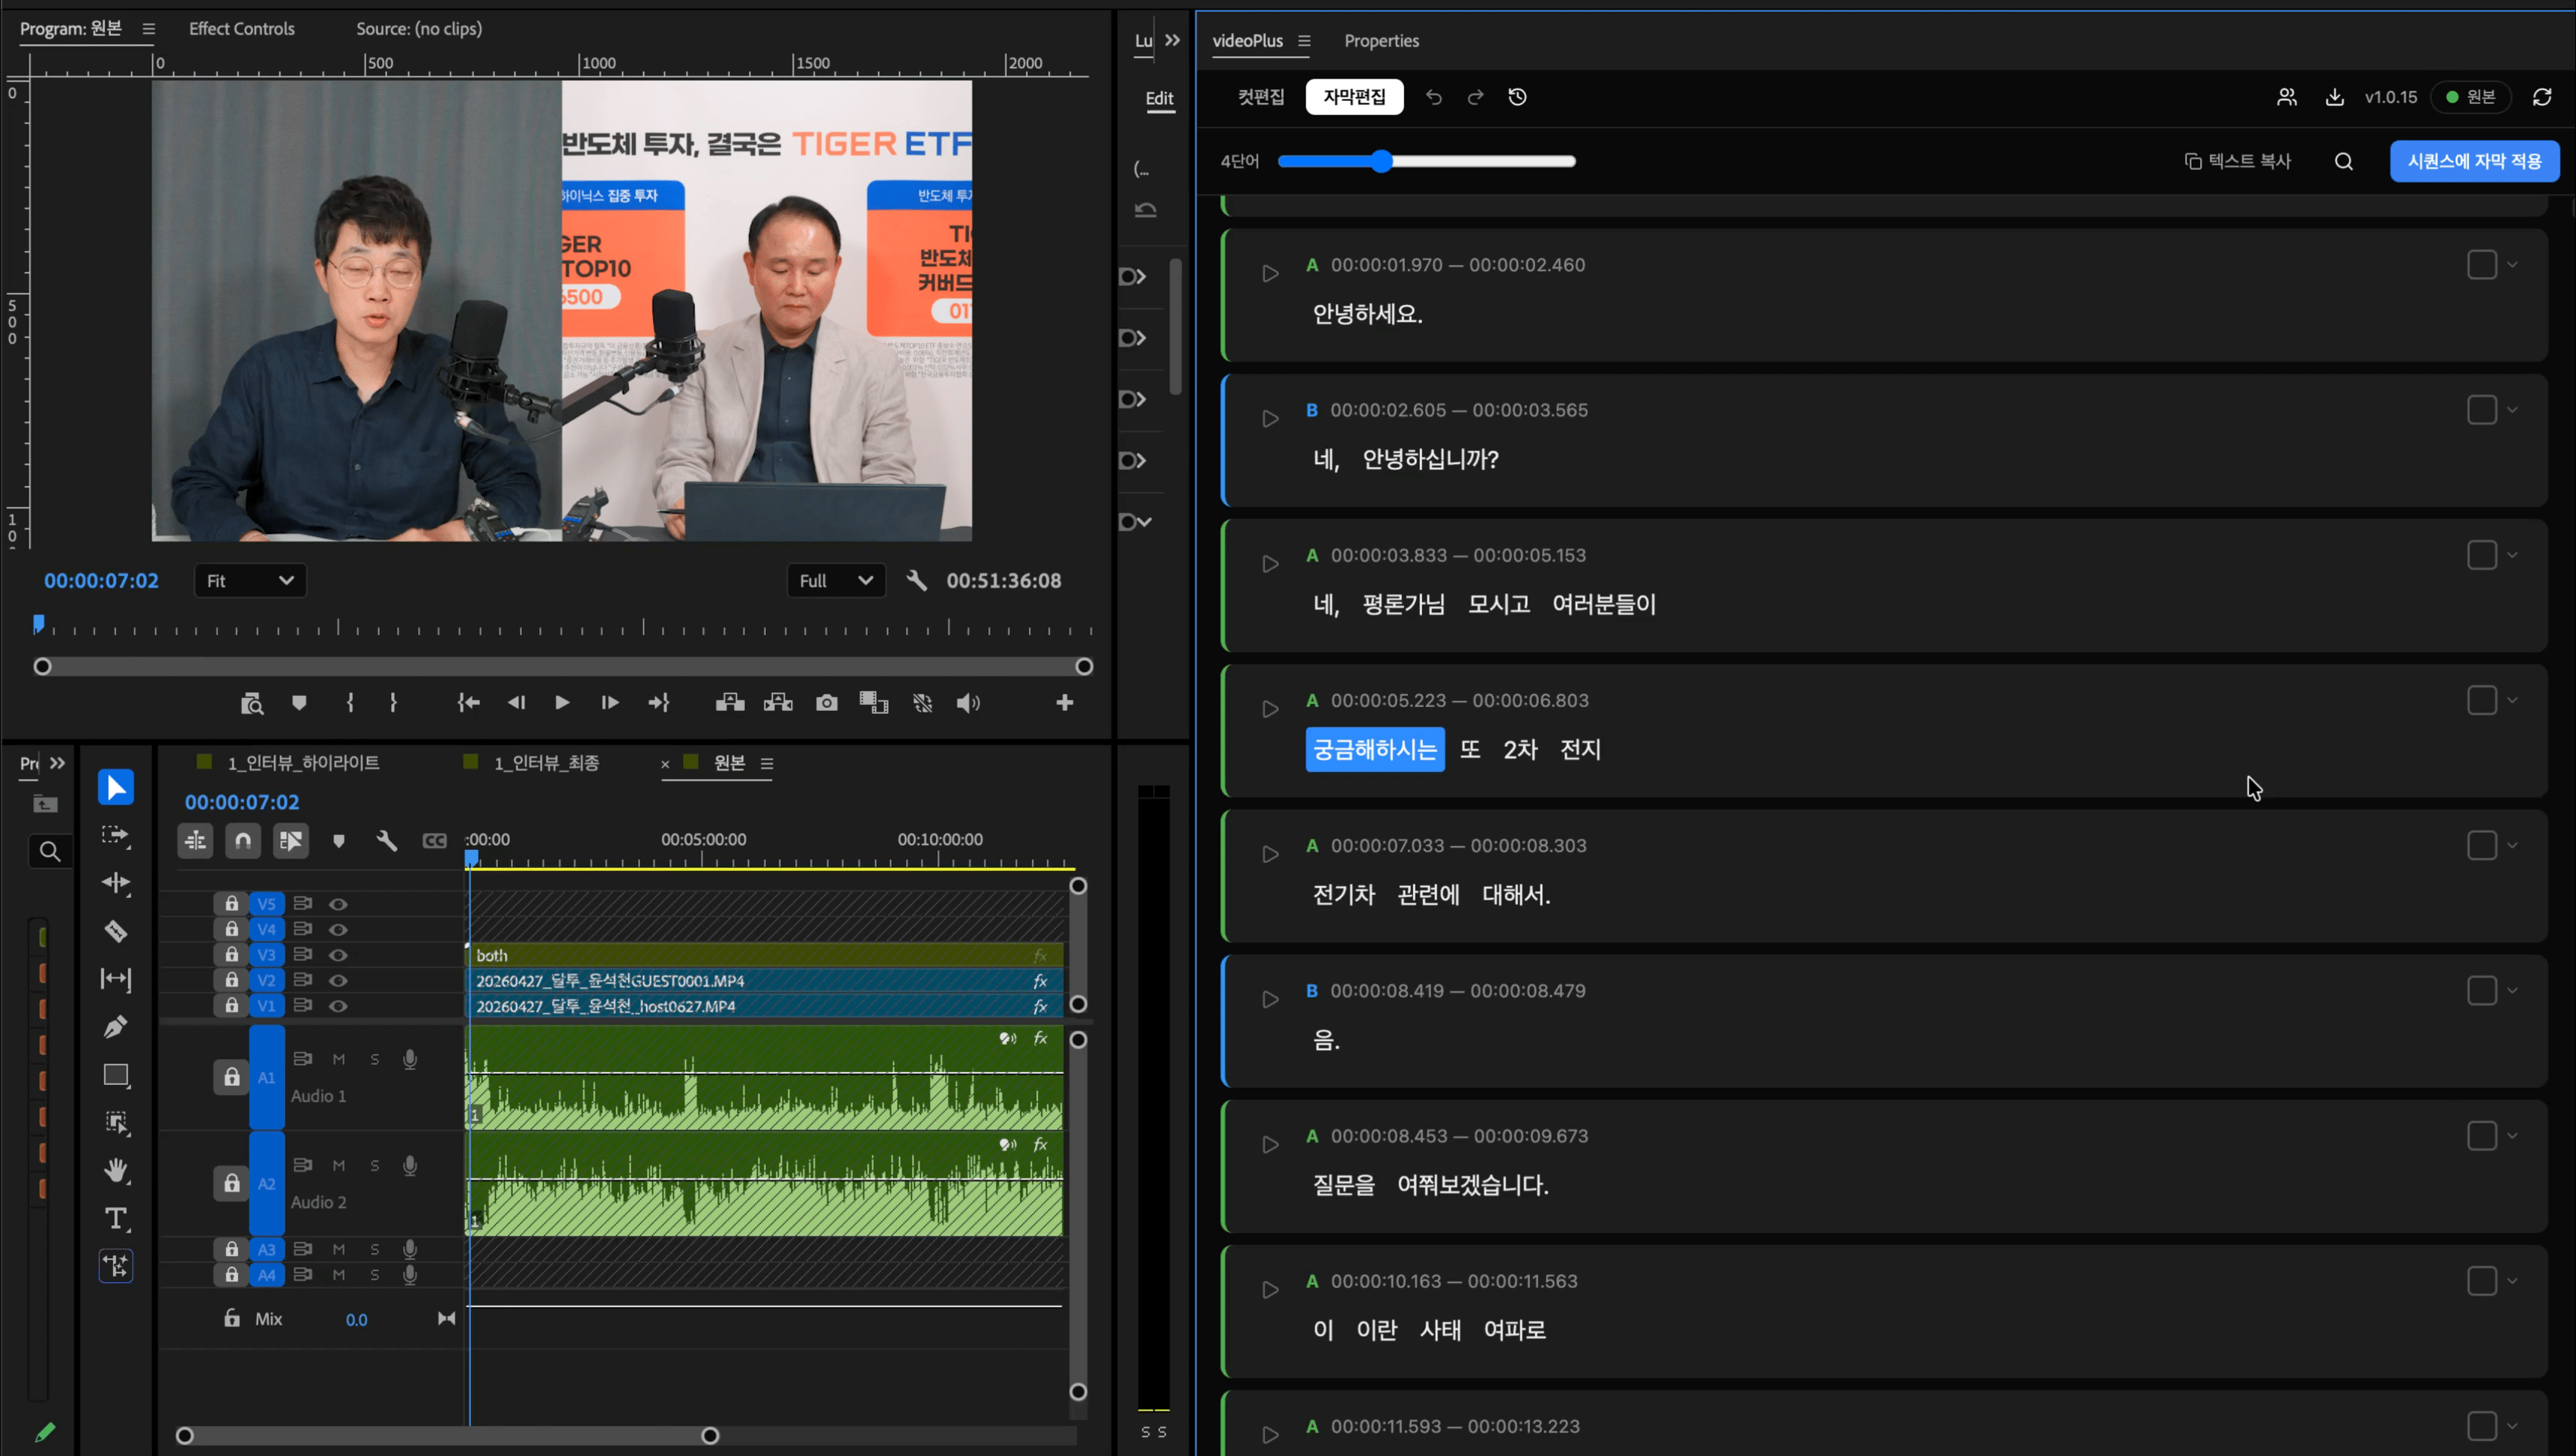Check the box for 전기차 관련에 대해서 subtitle

2481,846
